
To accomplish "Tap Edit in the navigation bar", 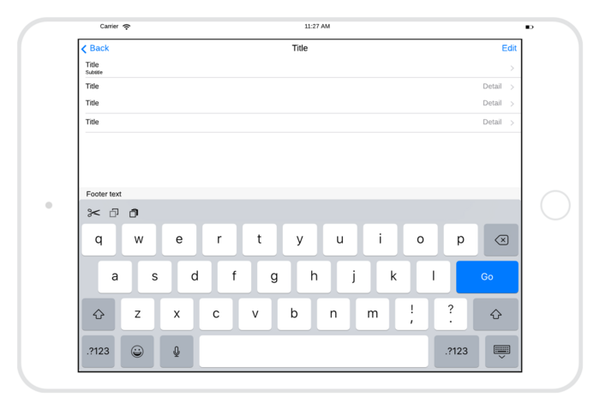I will (x=509, y=48).
